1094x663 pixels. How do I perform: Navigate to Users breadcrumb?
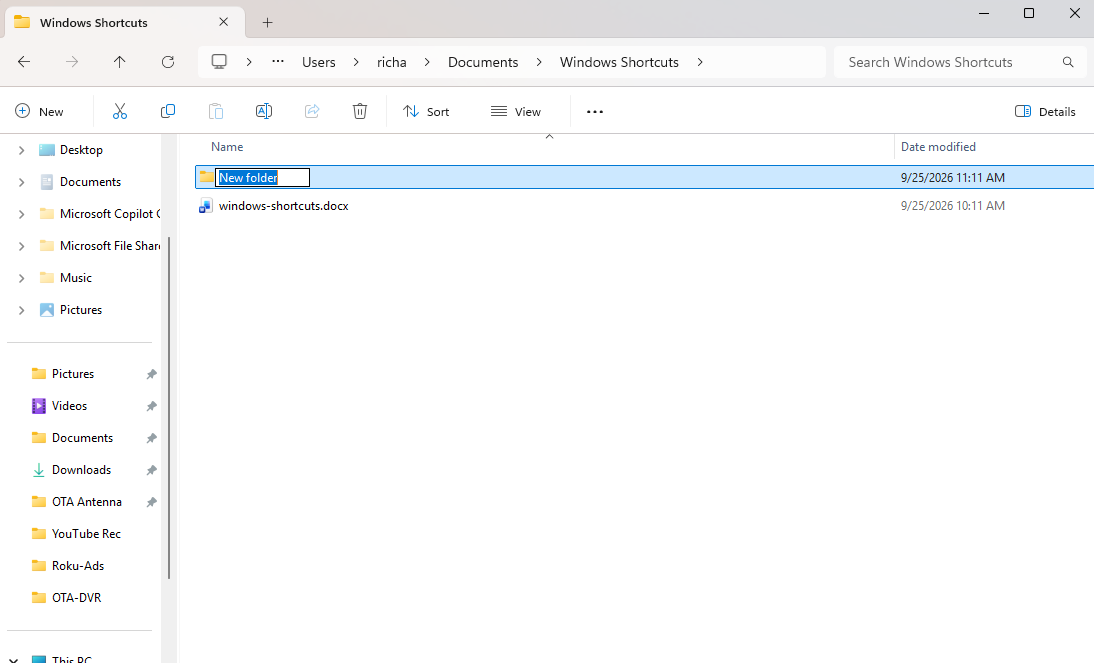[319, 62]
